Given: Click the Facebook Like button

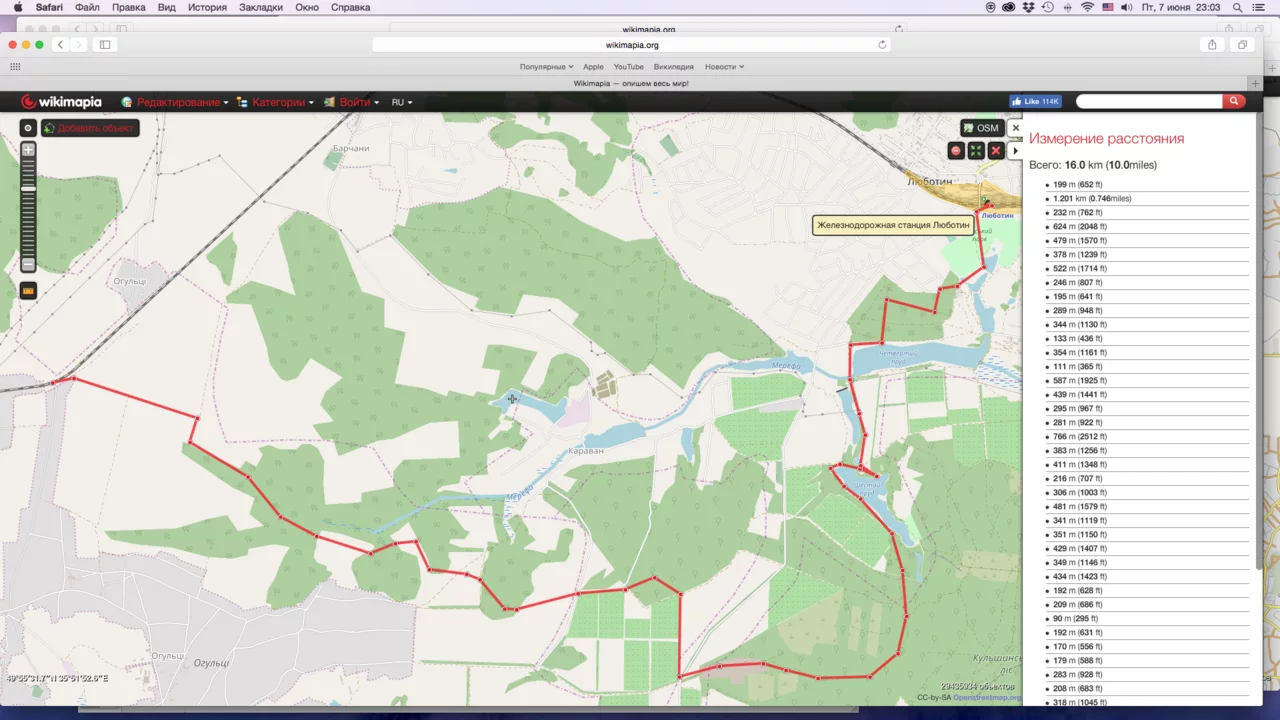Looking at the screenshot, I should click(x=1035, y=101).
